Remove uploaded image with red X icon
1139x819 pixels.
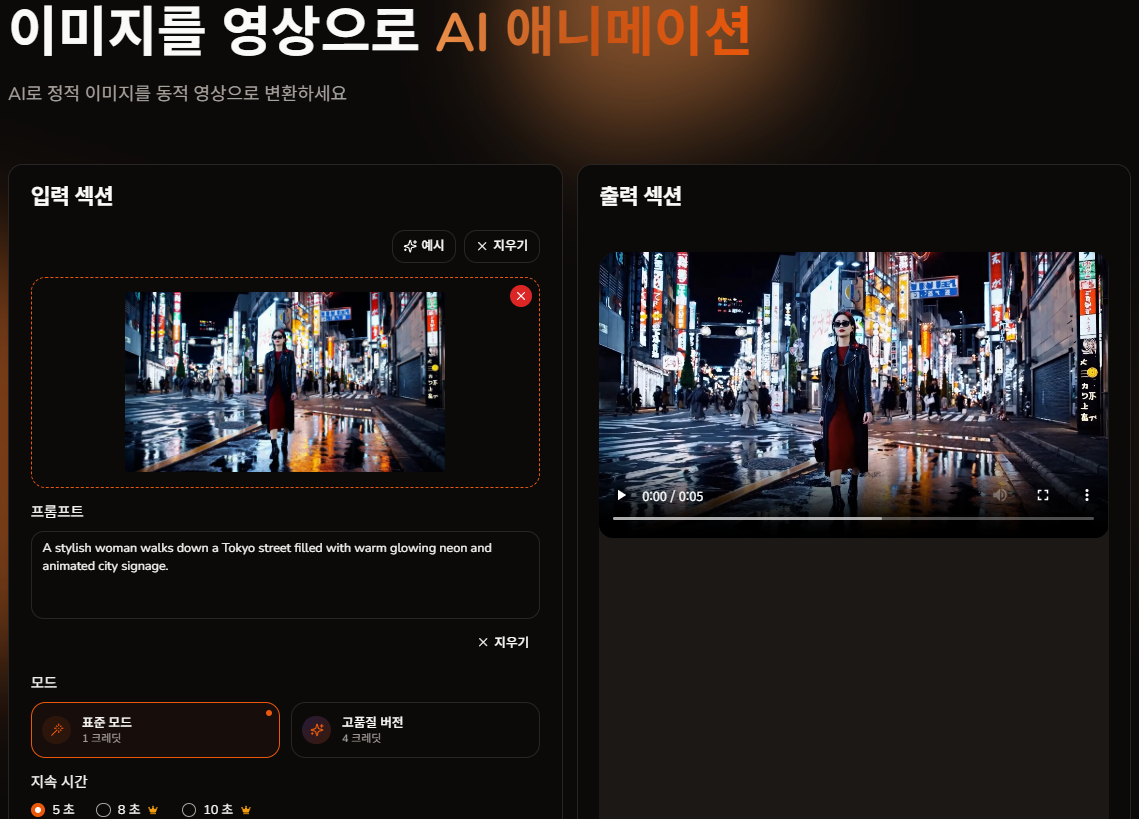[x=521, y=296]
